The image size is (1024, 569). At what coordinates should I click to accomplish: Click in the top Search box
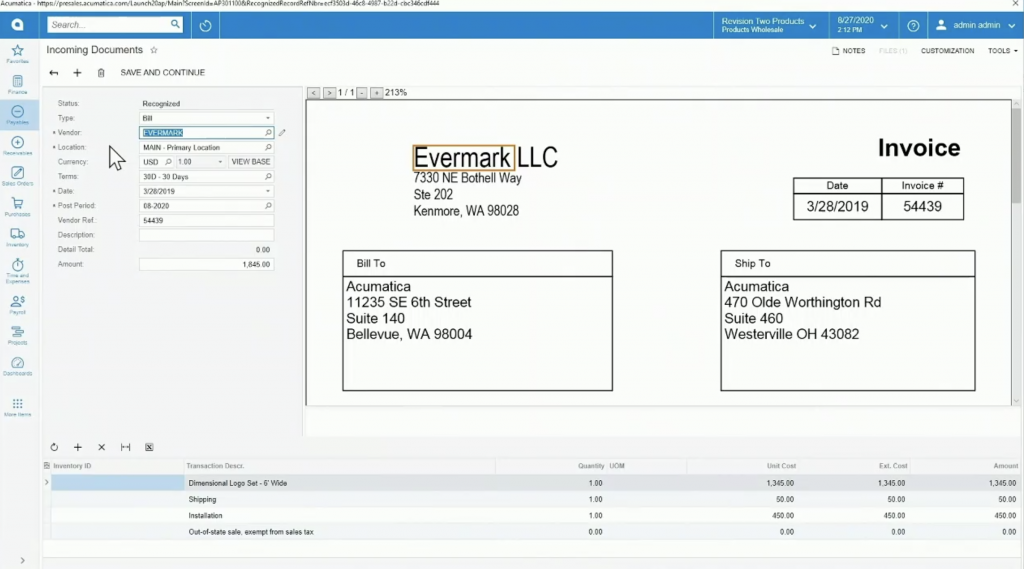point(108,25)
